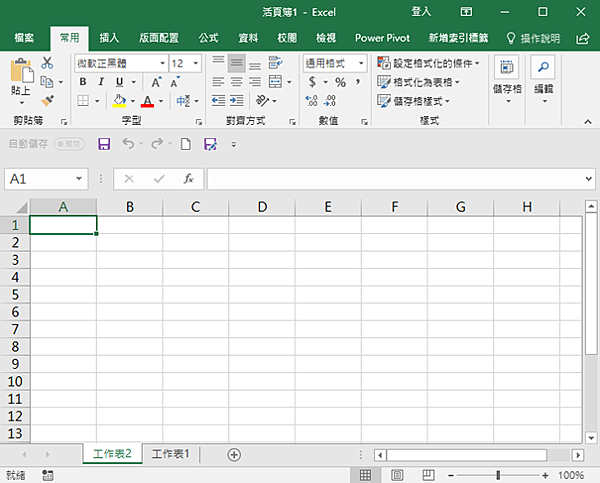
Task: Toggle Italic formatting
Action: [x=101, y=82]
